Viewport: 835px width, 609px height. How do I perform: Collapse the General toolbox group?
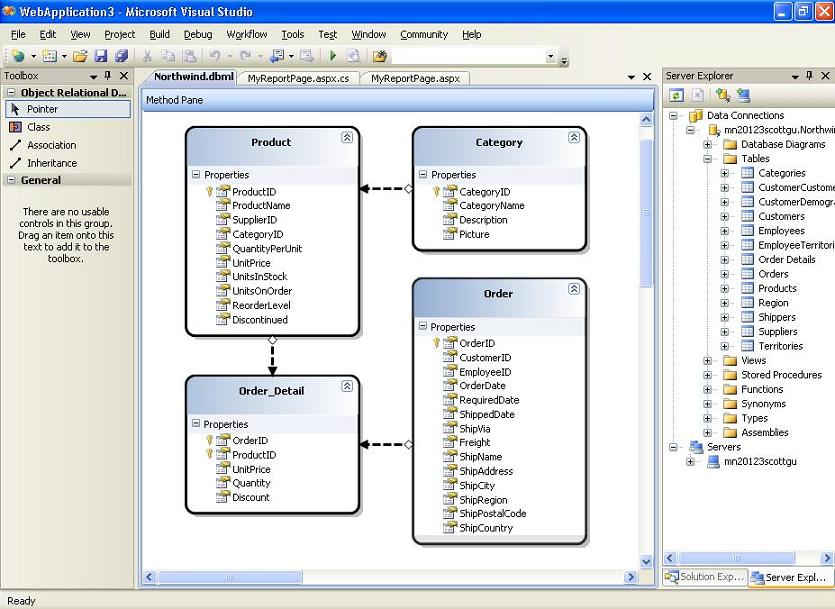pyautogui.click(x=11, y=180)
